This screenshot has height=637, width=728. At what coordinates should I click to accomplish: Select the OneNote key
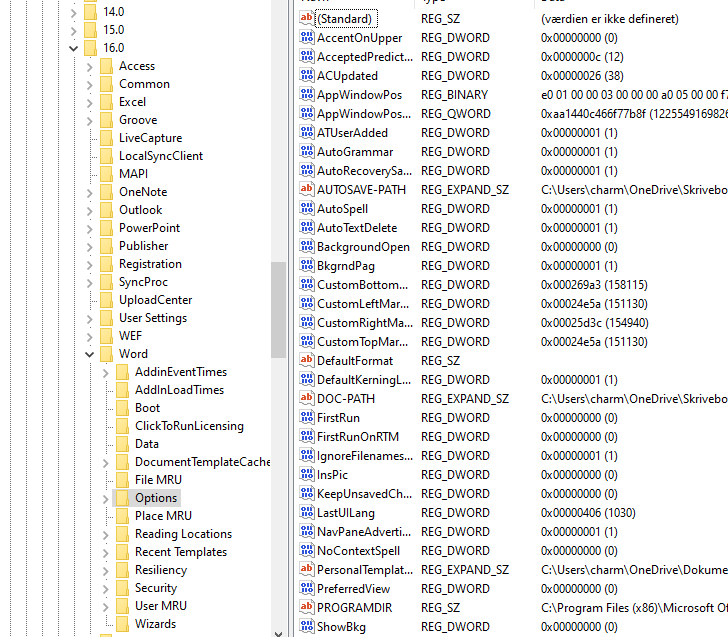pos(143,192)
